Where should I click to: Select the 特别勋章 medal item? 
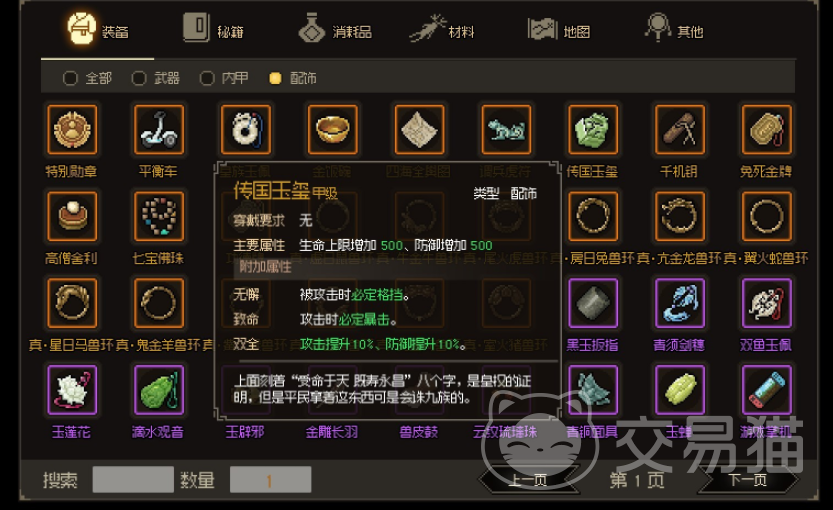click(72, 130)
